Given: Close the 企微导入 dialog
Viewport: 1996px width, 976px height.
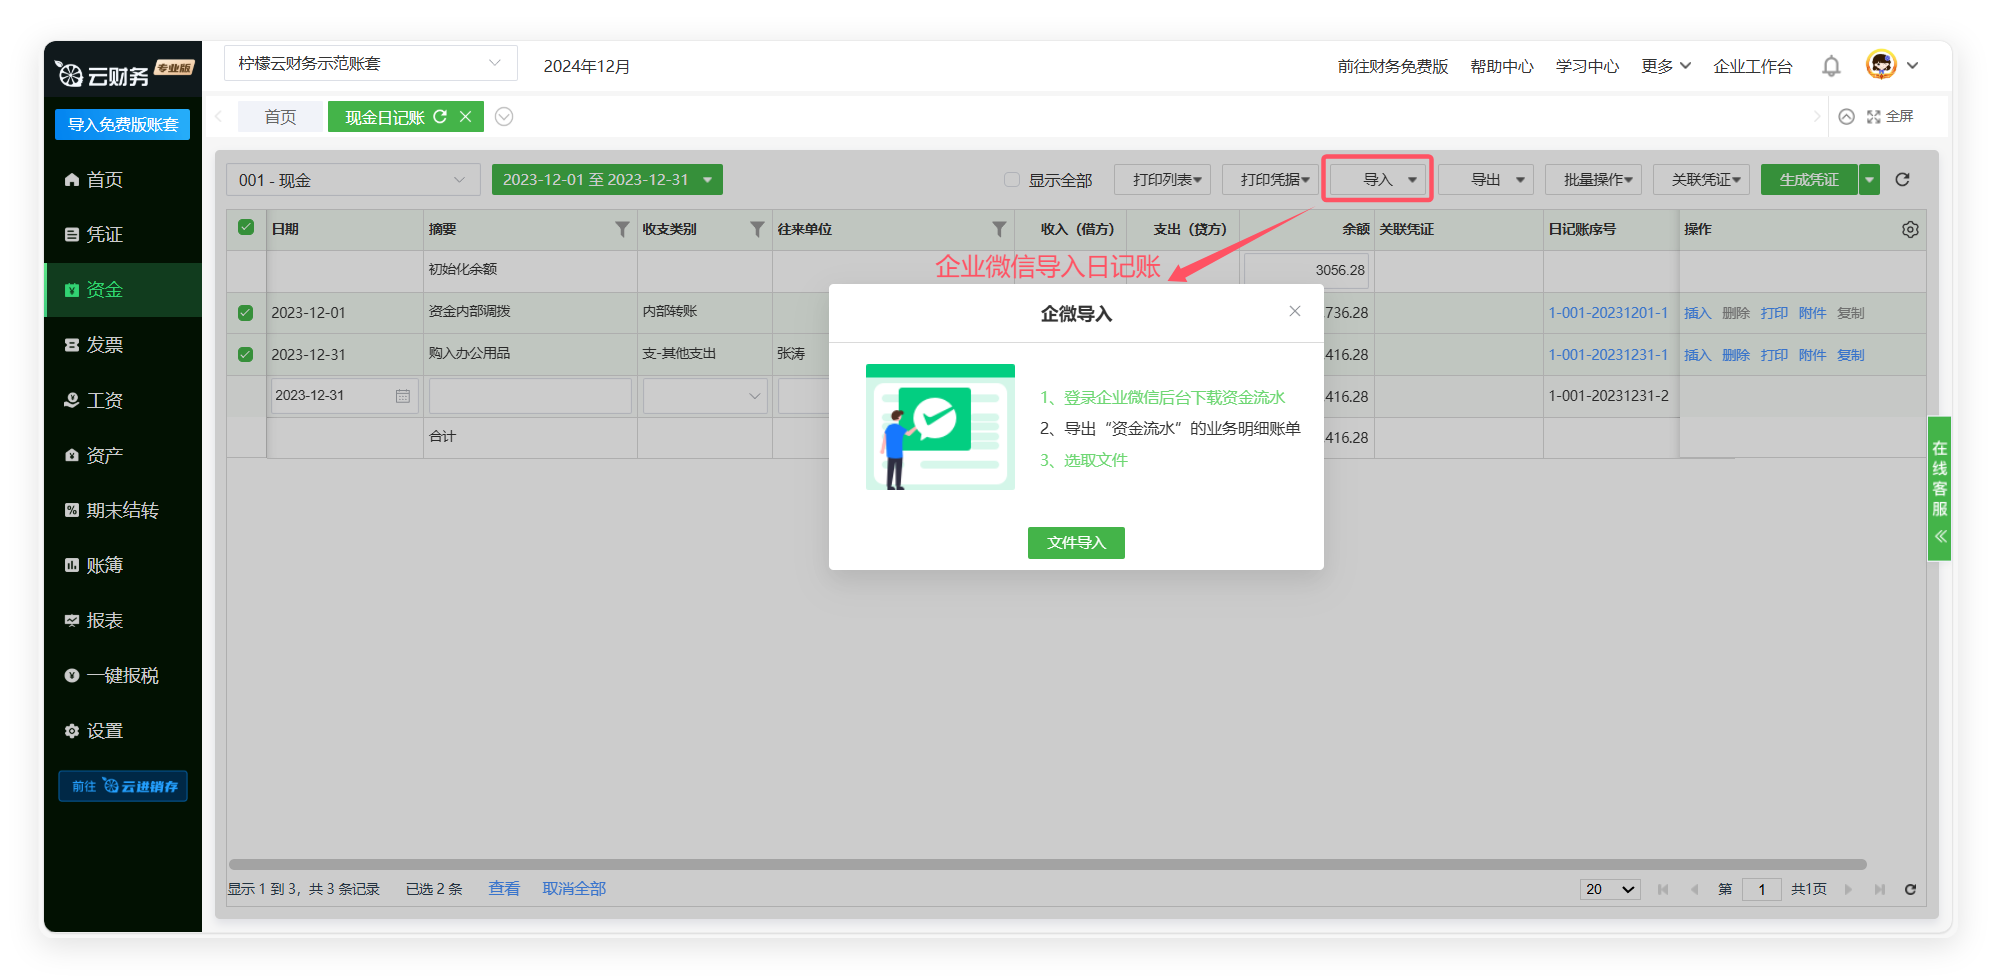Looking at the screenshot, I should point(1295,312).
